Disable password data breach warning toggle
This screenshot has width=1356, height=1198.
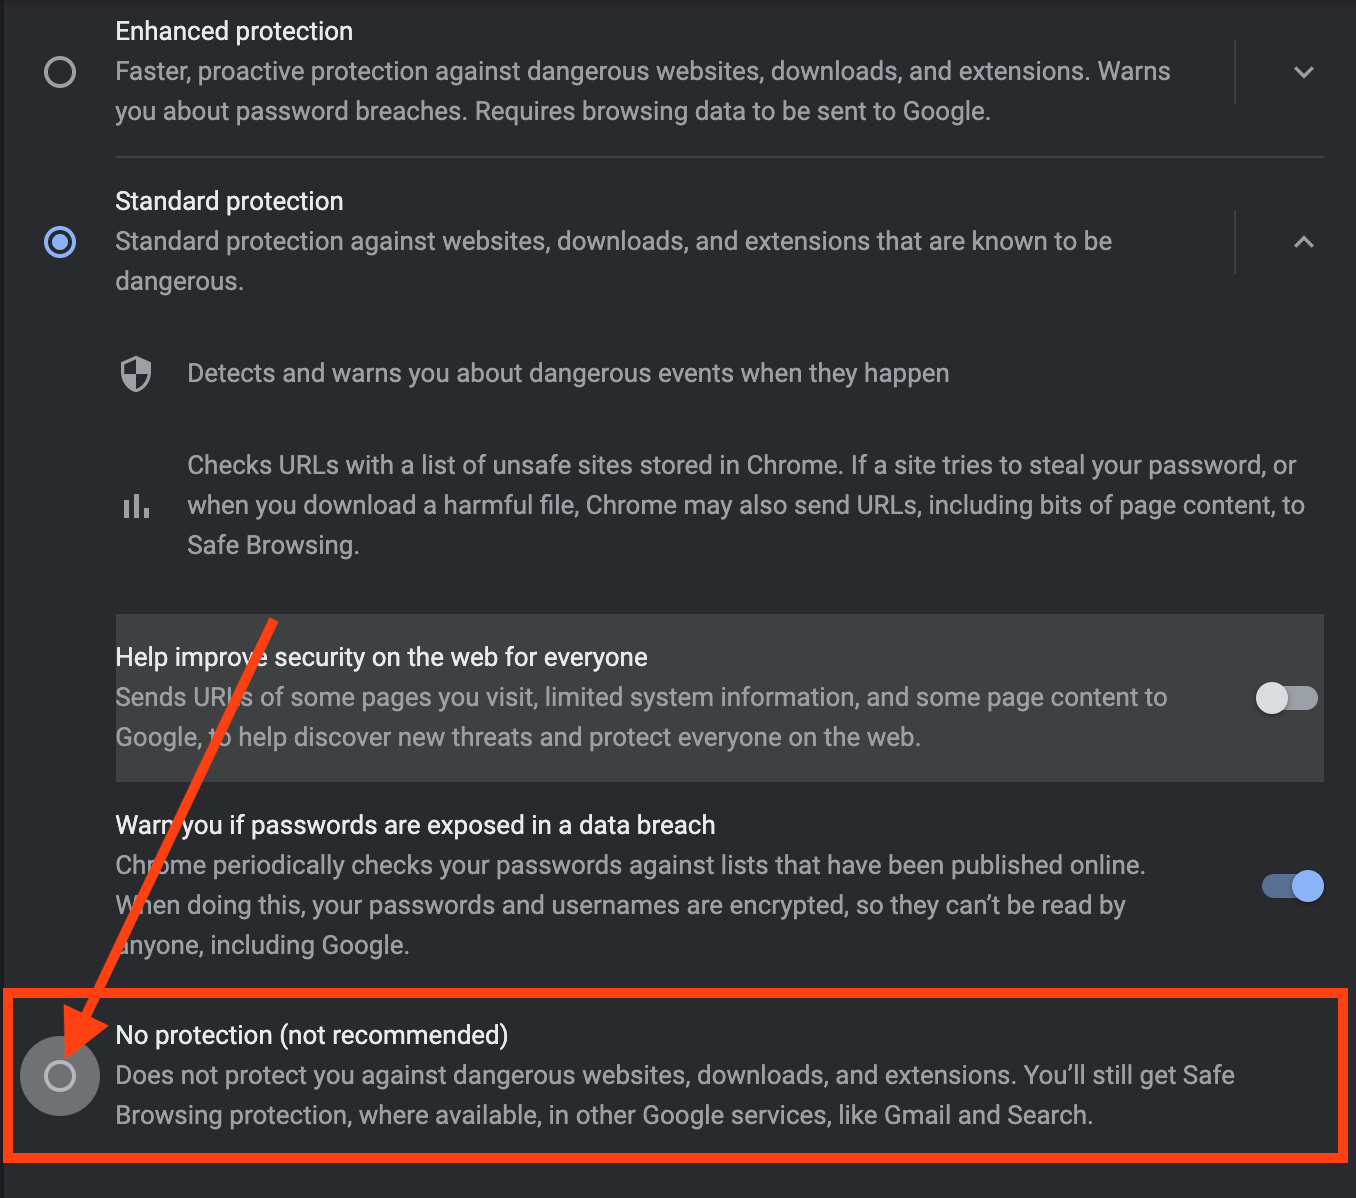click(1293, 886)
